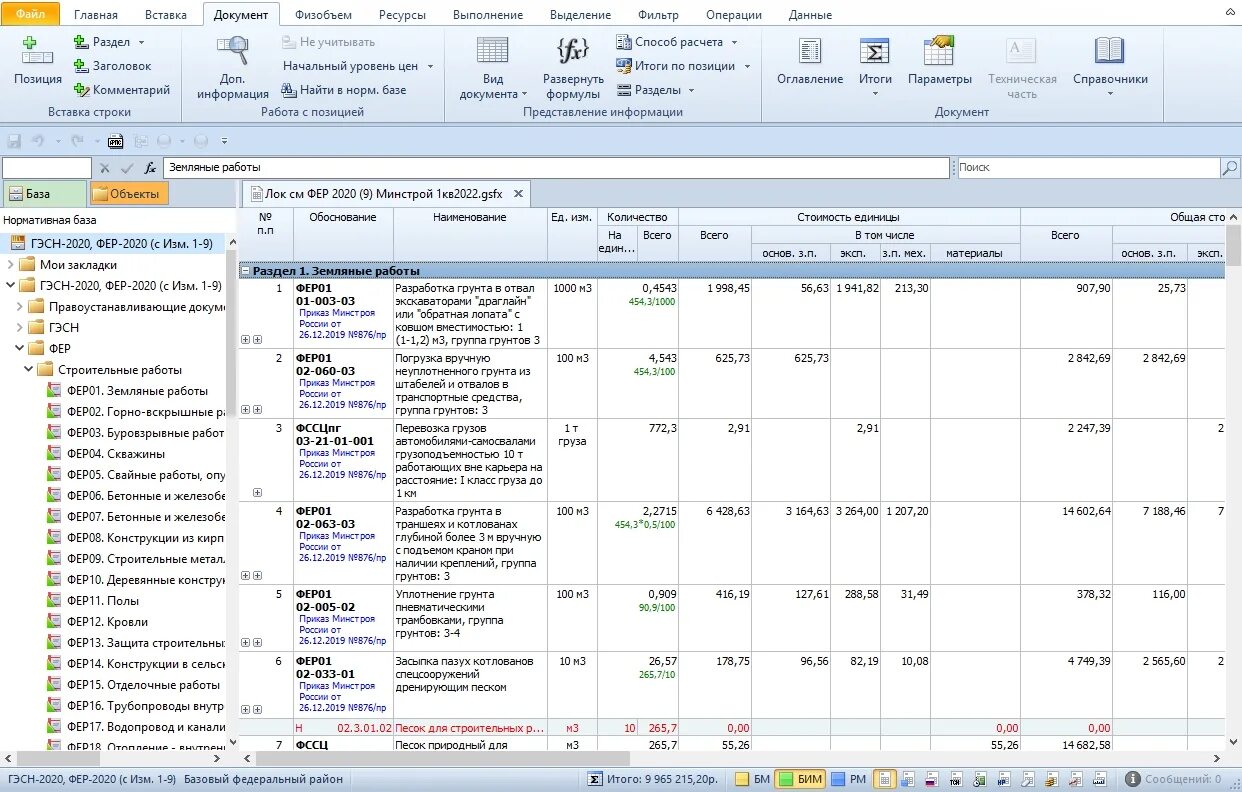Confirm the formula bar entry with the checkmark

point(127,168)
